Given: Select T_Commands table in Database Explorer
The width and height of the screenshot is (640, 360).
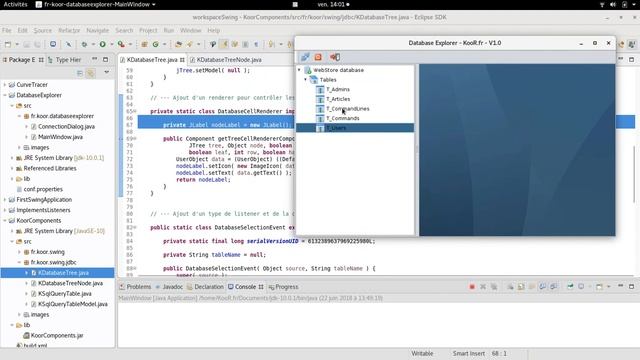Looking at the screenshot, I should click(x=342, y=118).
